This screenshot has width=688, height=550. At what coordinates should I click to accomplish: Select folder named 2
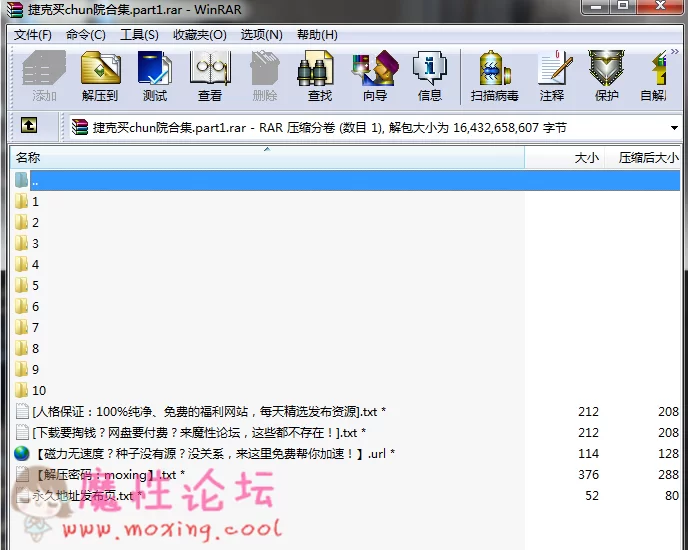pyautogui.click(x=36, y=223)
